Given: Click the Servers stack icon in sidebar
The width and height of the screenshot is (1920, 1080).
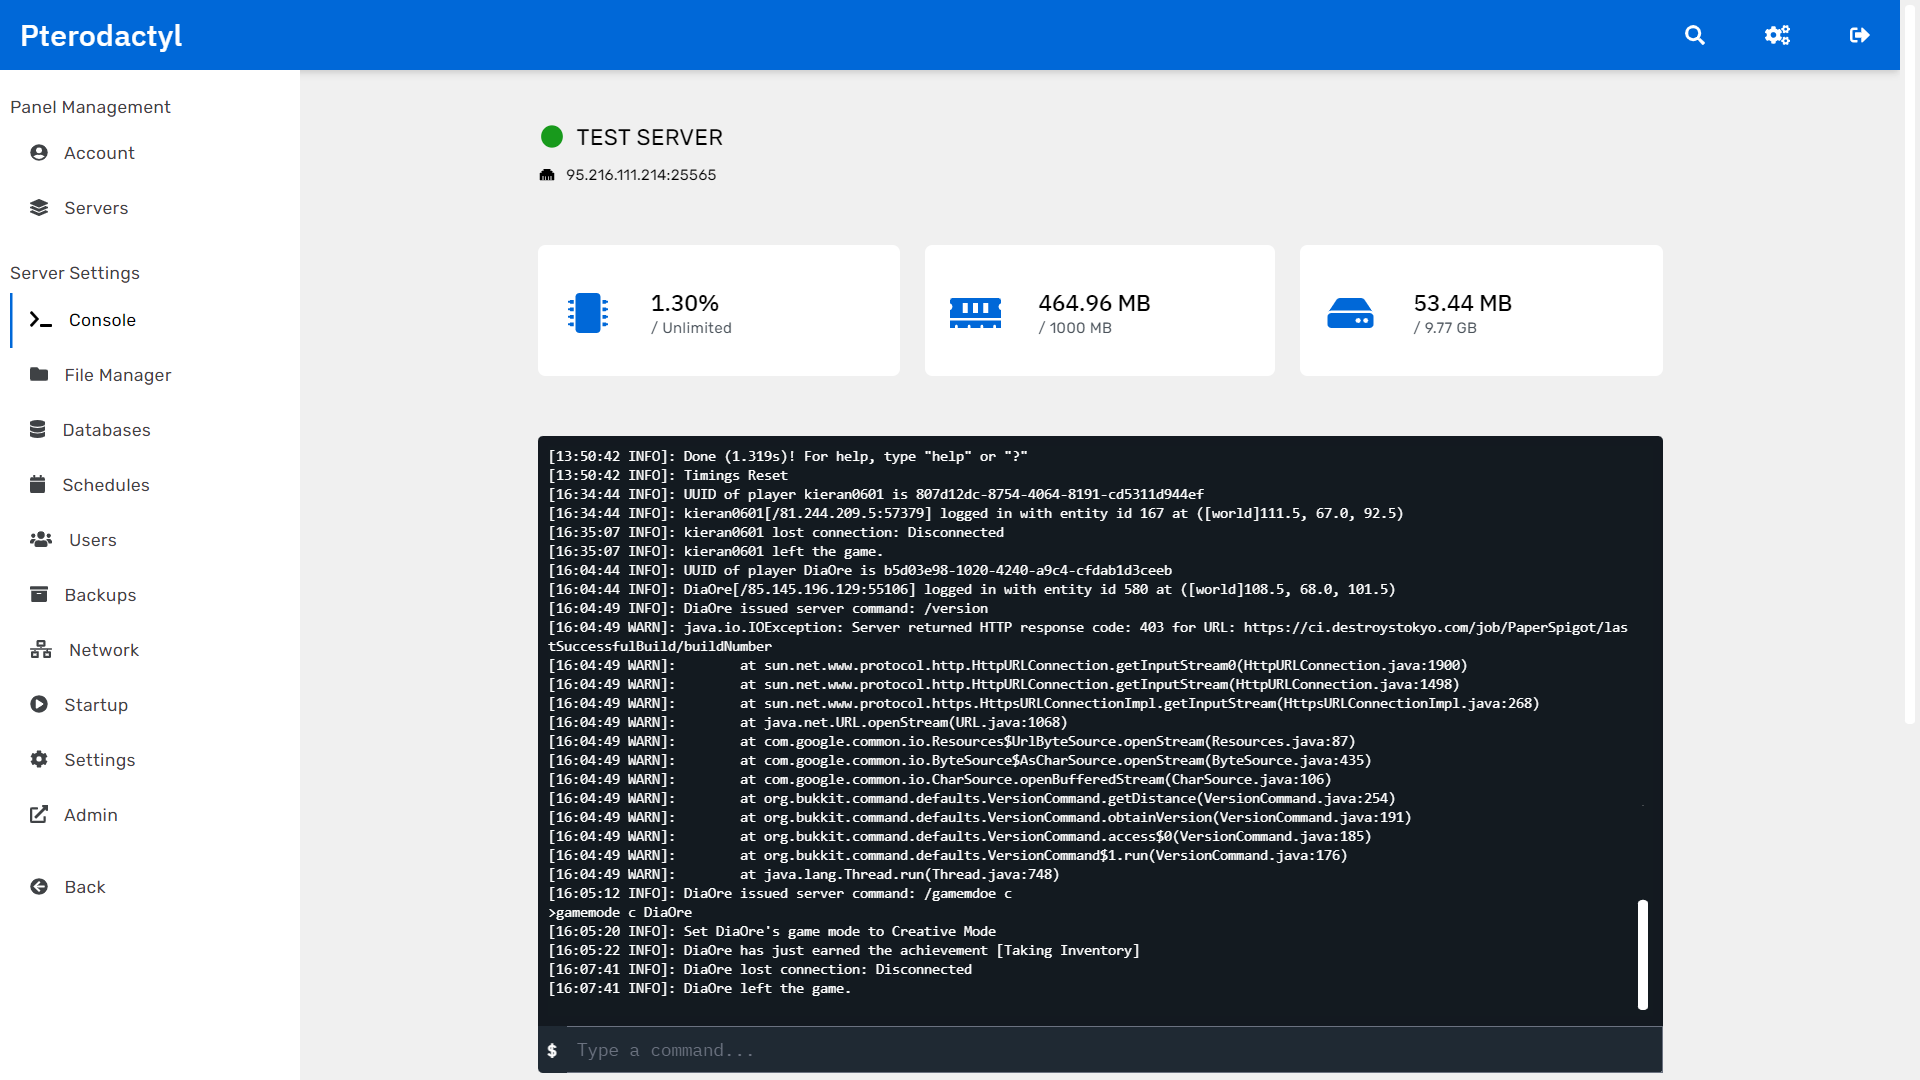Looking at the screenshot, I should pos(39,208).
